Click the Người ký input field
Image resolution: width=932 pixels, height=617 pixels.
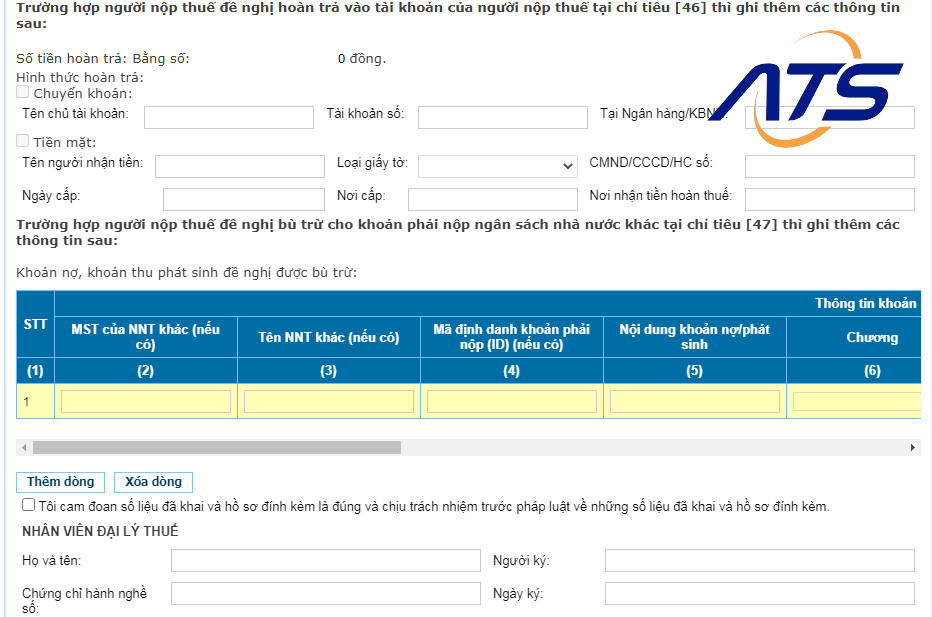coord(759,560)
